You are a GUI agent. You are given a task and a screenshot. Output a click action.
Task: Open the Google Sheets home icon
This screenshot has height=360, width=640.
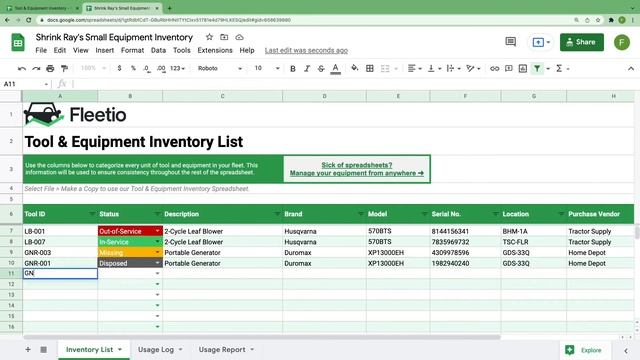[x=18, y=42]
